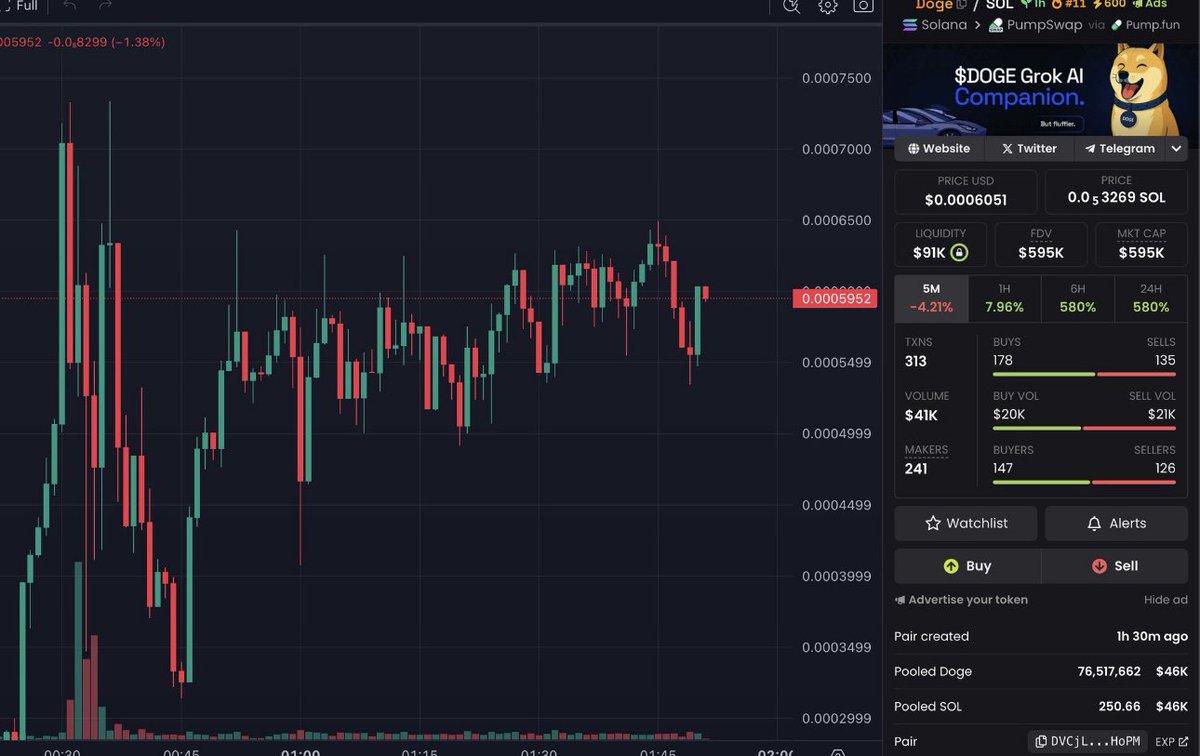
Task: Redo the chart action
Action: [105, 6]
